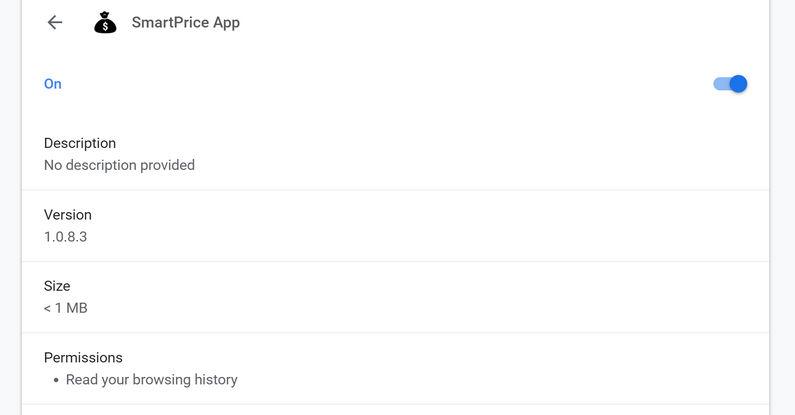Click the divider line below Description section

(395, 190)
